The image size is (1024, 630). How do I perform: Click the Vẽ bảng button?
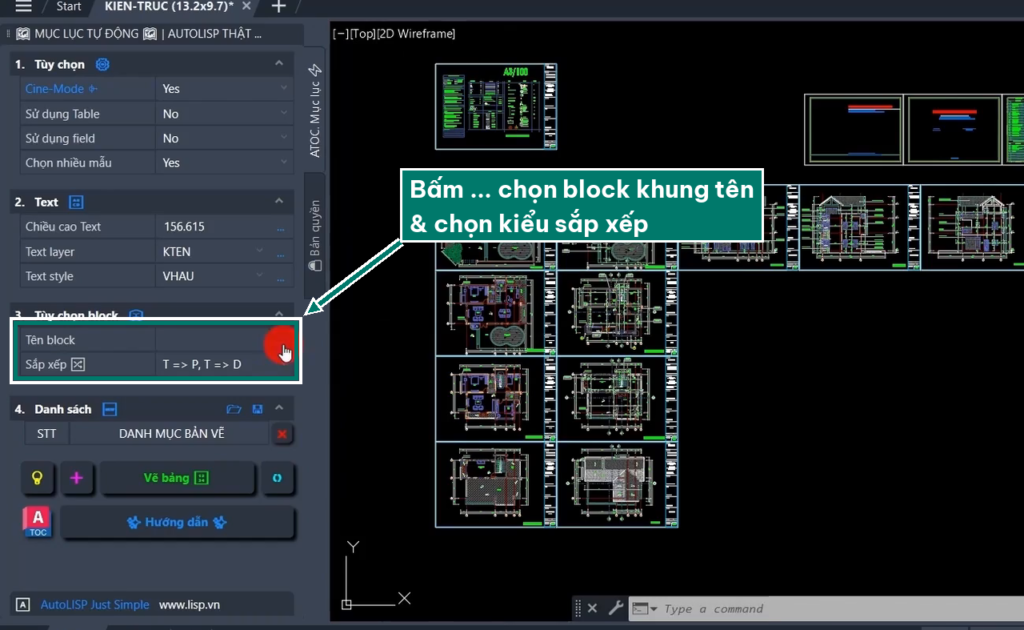click(x=176, y=478)
